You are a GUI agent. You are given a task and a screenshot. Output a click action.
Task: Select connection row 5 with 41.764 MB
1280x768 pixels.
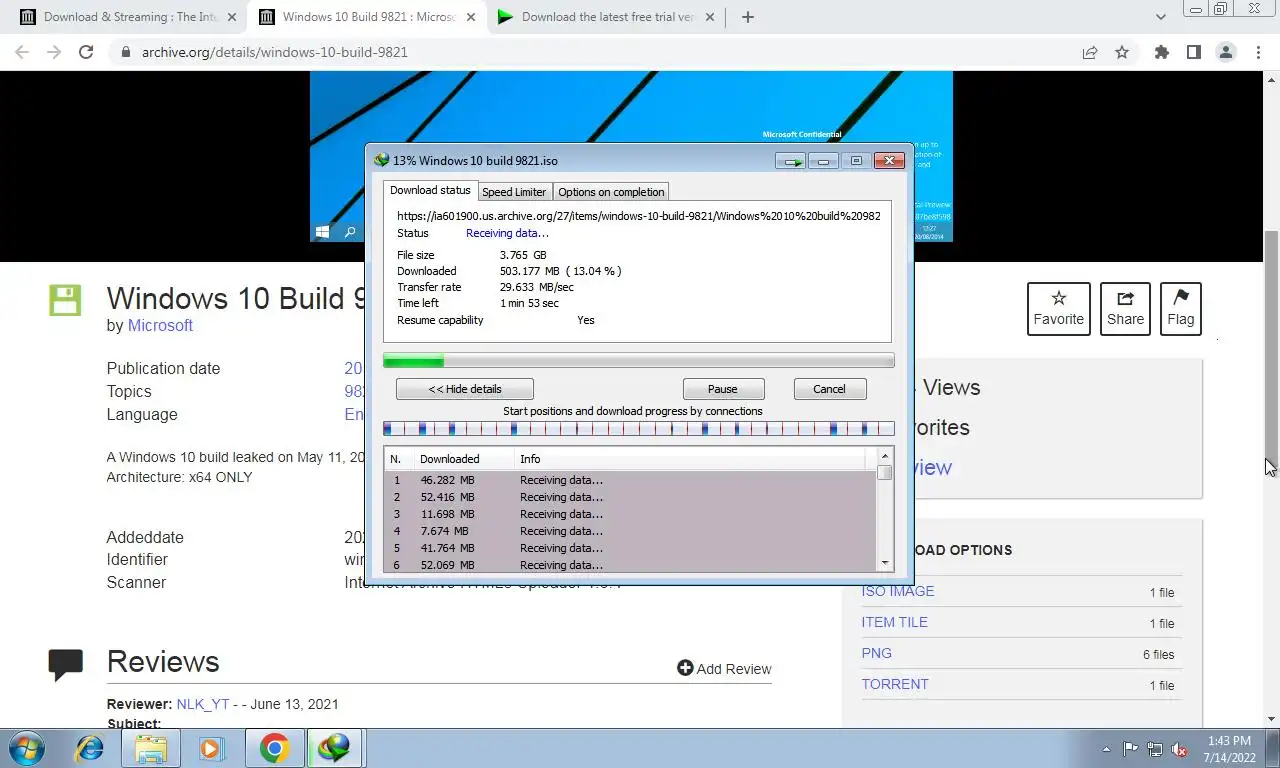[x=630, y=548]
